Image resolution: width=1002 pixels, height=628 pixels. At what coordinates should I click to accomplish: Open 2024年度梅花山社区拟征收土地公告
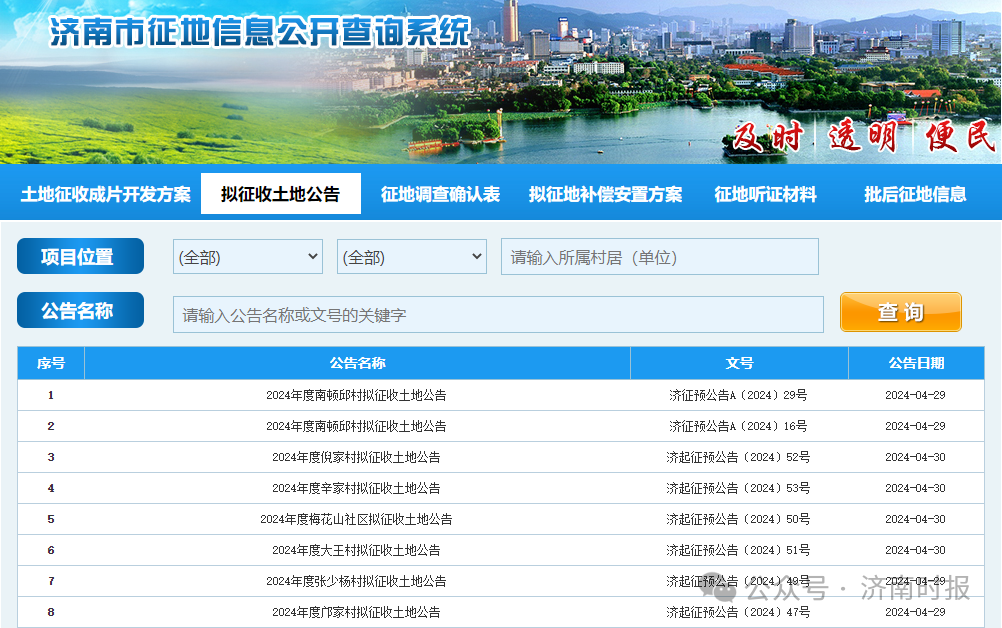(x=356, y=519)
